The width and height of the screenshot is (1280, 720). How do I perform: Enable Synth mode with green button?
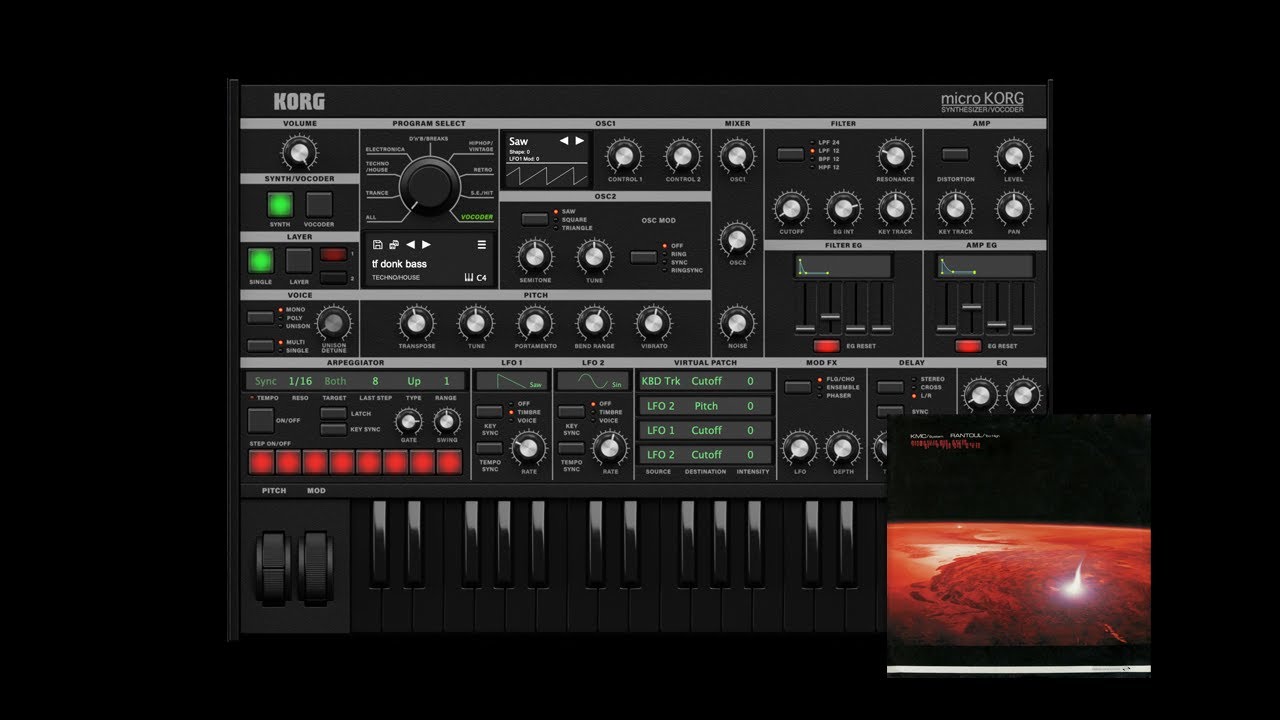[x=280, y=205]
